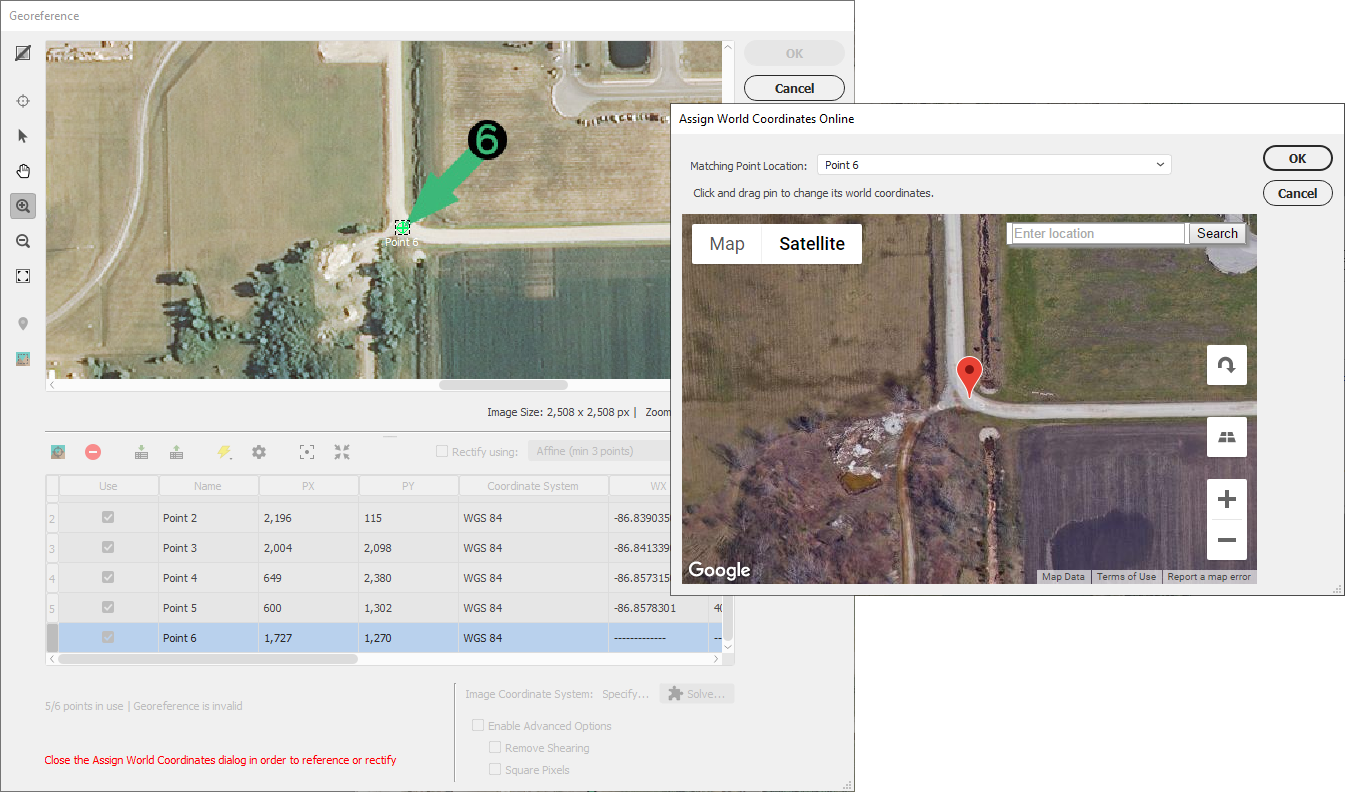Click Cancel in the Georeference dialog
1345x792 pixels.
coord(794,88)
